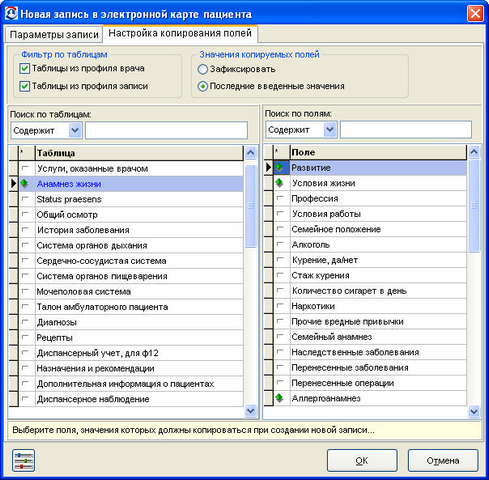Viewport: 489px width, 480px height.
Task: Confirm with the OK button
Action: (362, 461)
